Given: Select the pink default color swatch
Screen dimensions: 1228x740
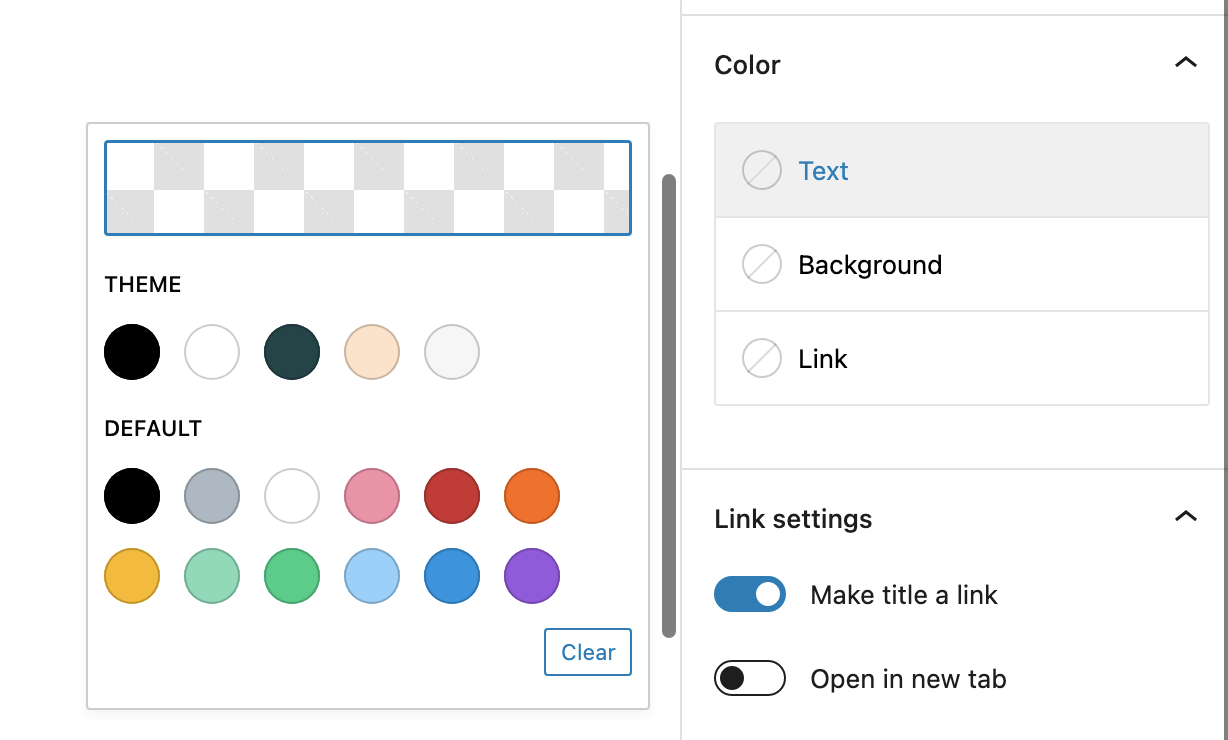Looking at the screenshot, I should click(x=372, y=496).
